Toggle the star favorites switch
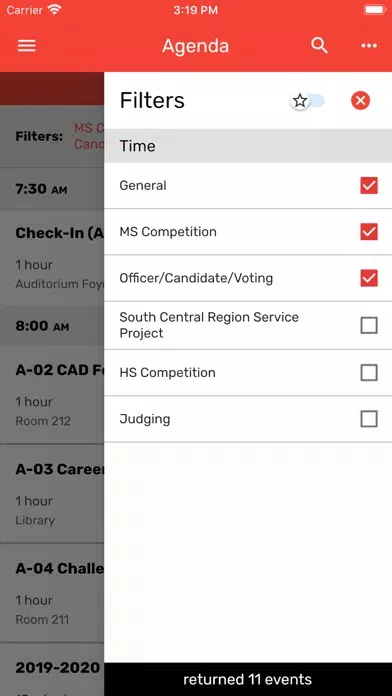392x696 pixels. coord(308,101)
